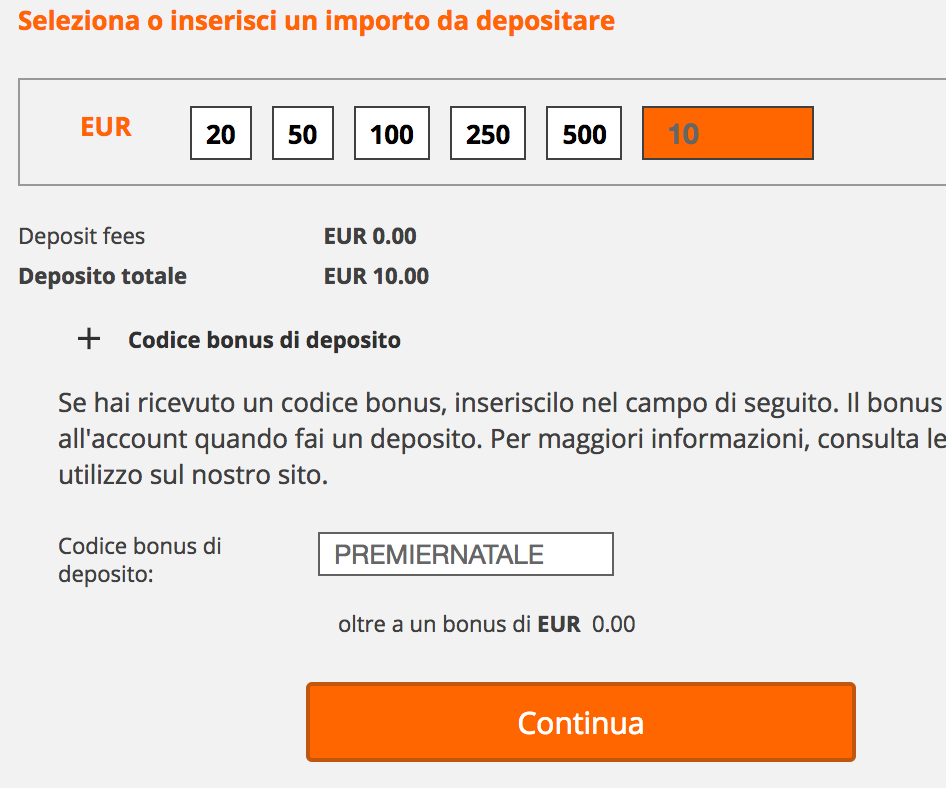Click the orange EUR currency label
Viewport: 946px width, 788px height.
106,127
